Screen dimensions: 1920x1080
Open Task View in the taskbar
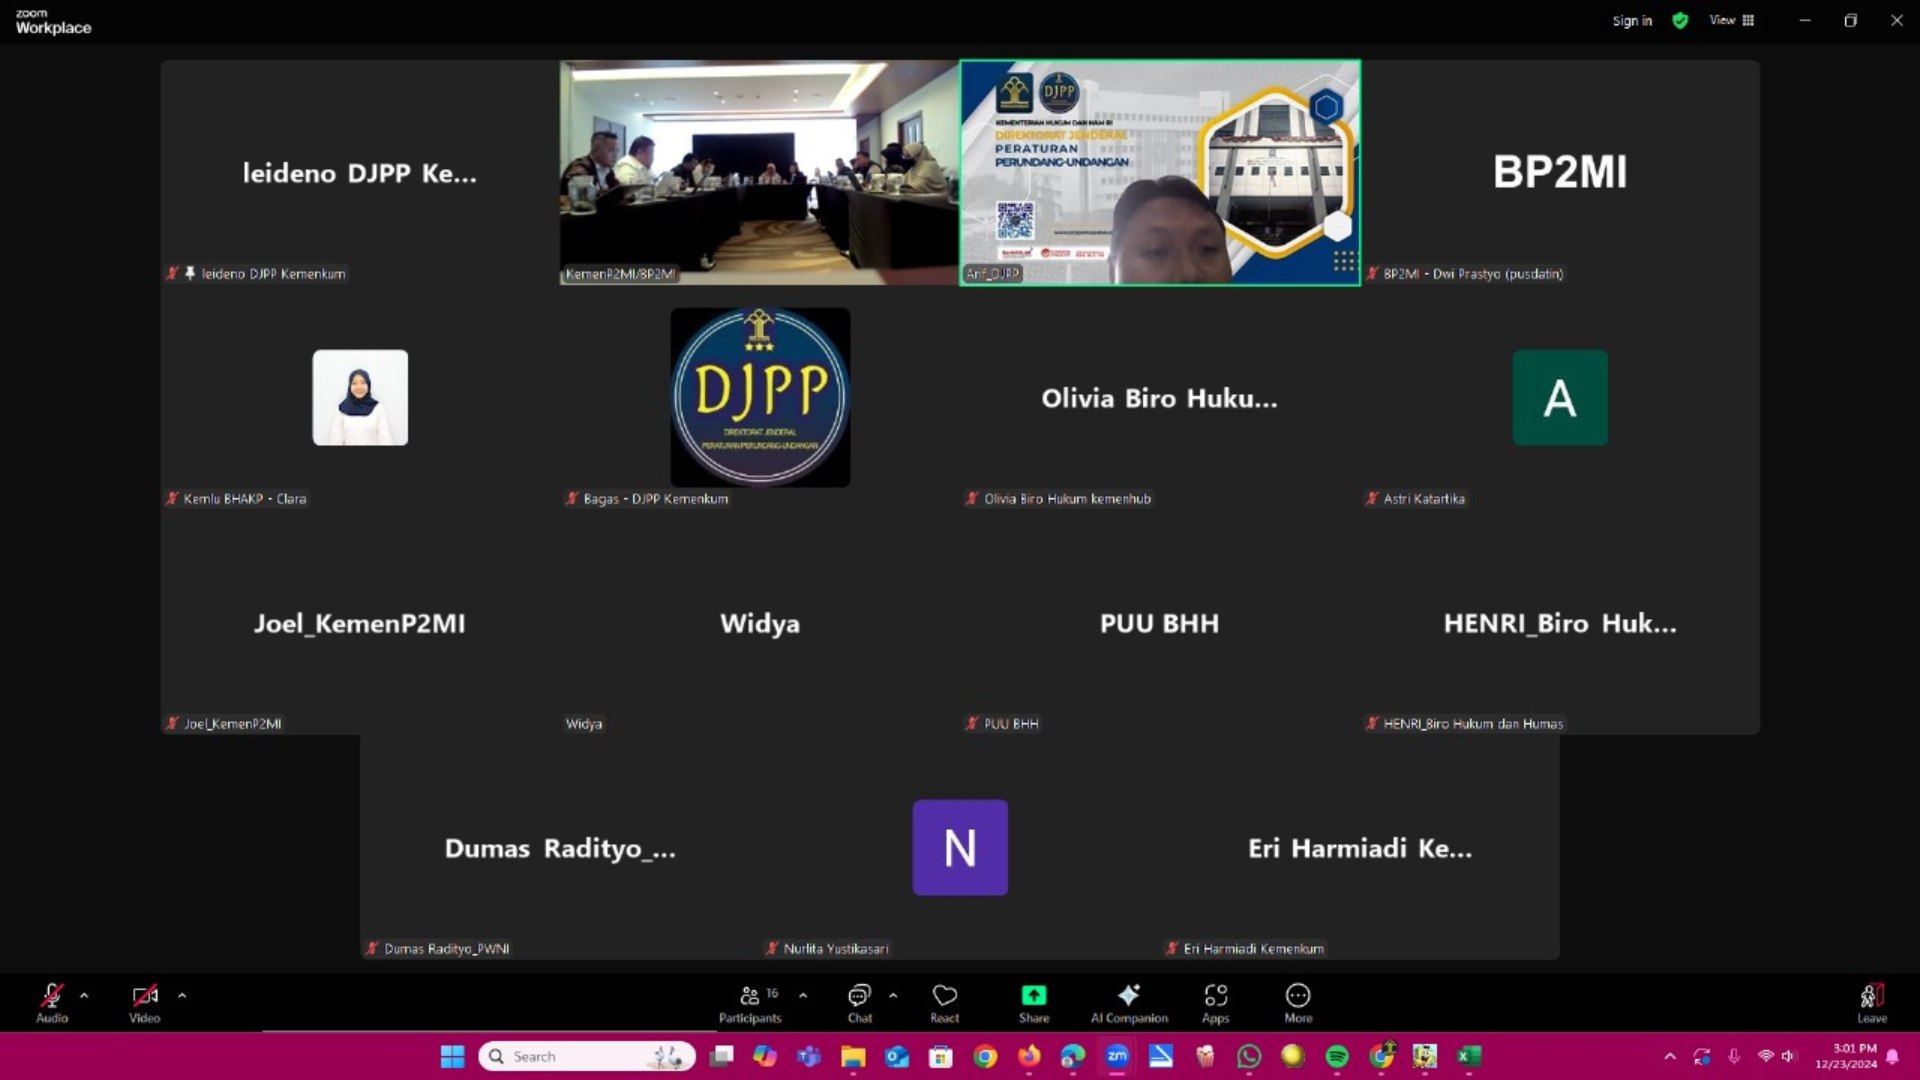(722, 1056)
